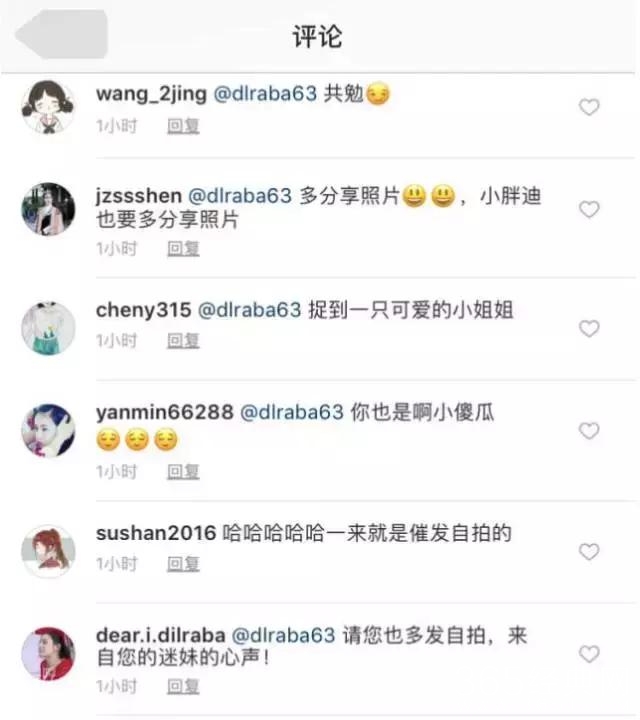Open the dear.i.dilraba username link
The width and height of the screenshot is (640, 720).
pyautogui.click(x=161, y=636)
